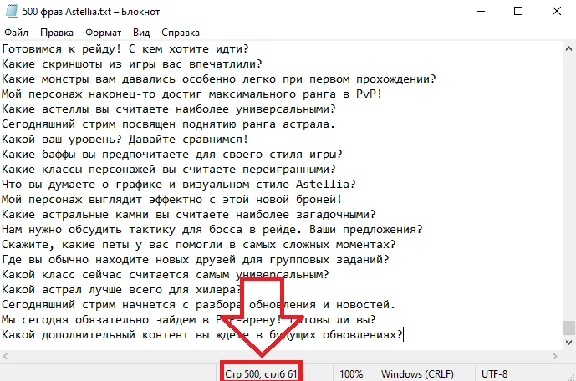This screenshot has width=576, height=381.
Task: Click the 100% zoom status field
Action: (x=351, y=374)
